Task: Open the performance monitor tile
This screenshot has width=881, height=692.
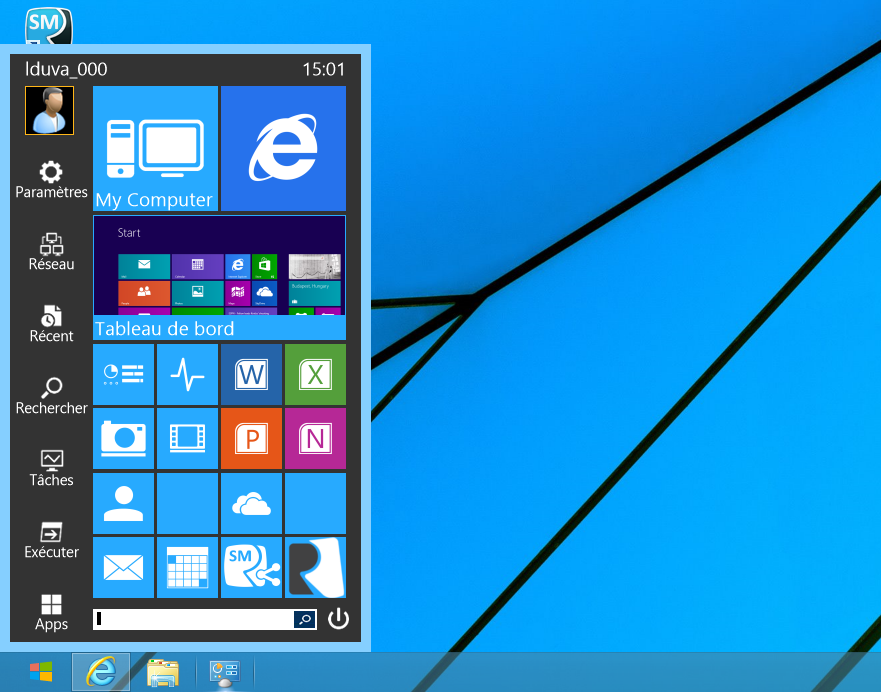Action: point(187,374)
